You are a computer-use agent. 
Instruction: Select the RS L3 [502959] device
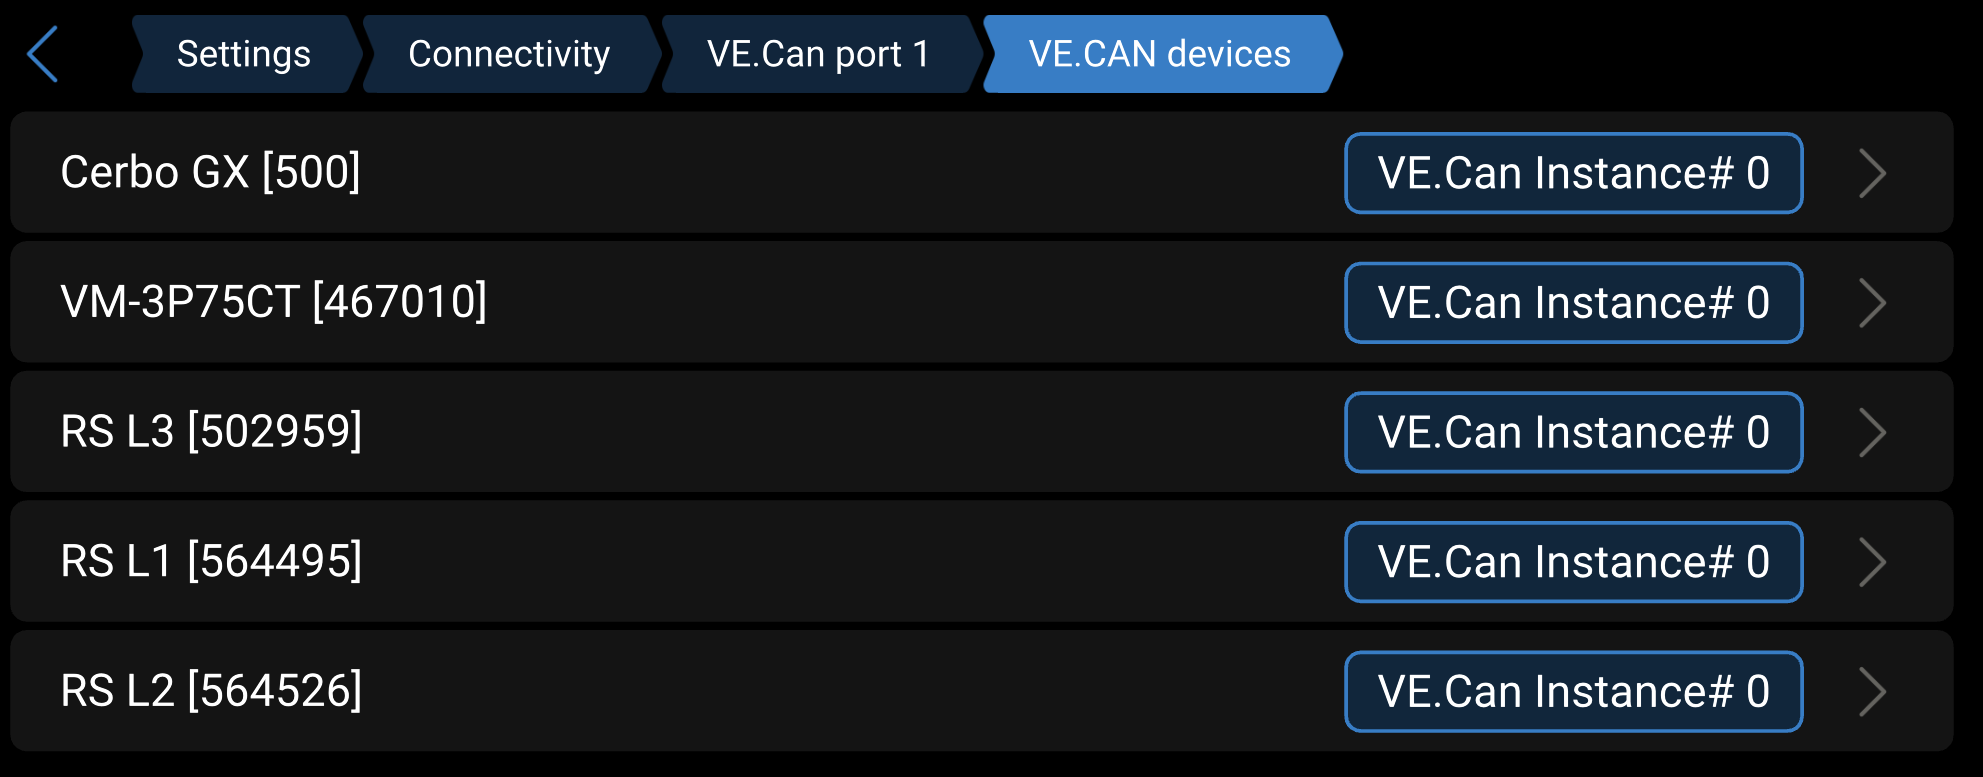(211, 432)
